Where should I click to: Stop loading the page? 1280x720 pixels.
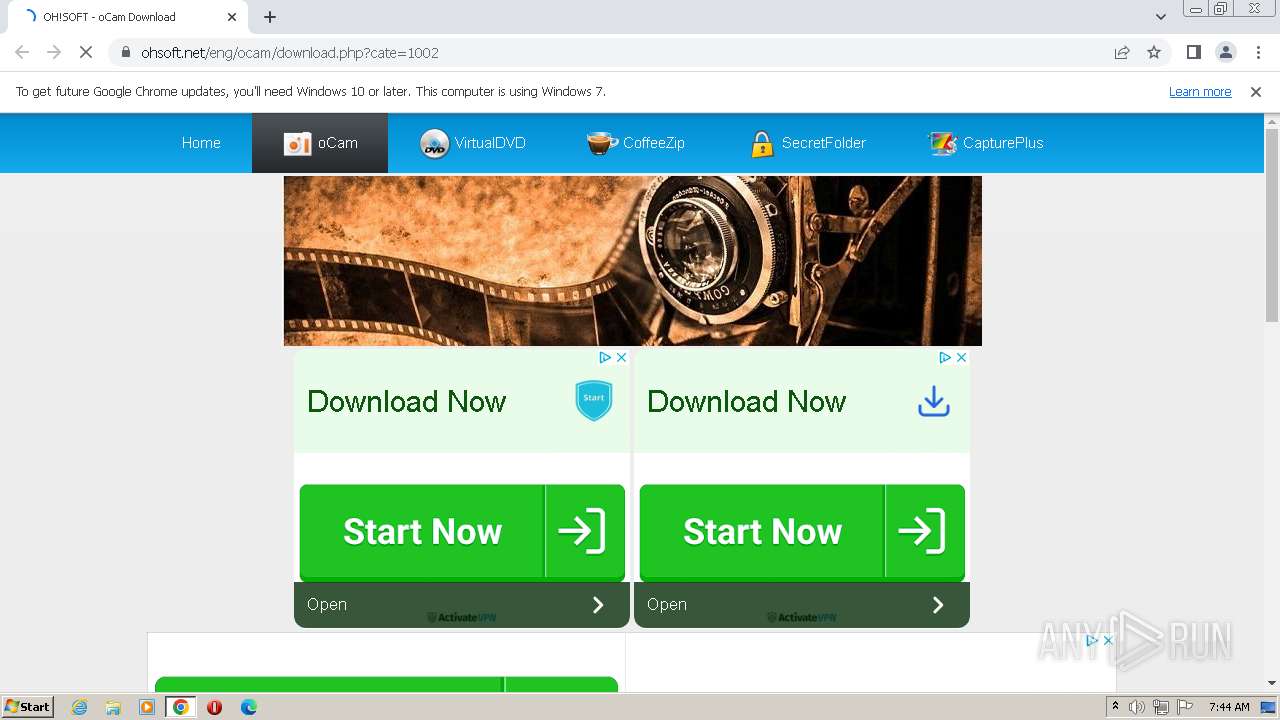point(85,53)
